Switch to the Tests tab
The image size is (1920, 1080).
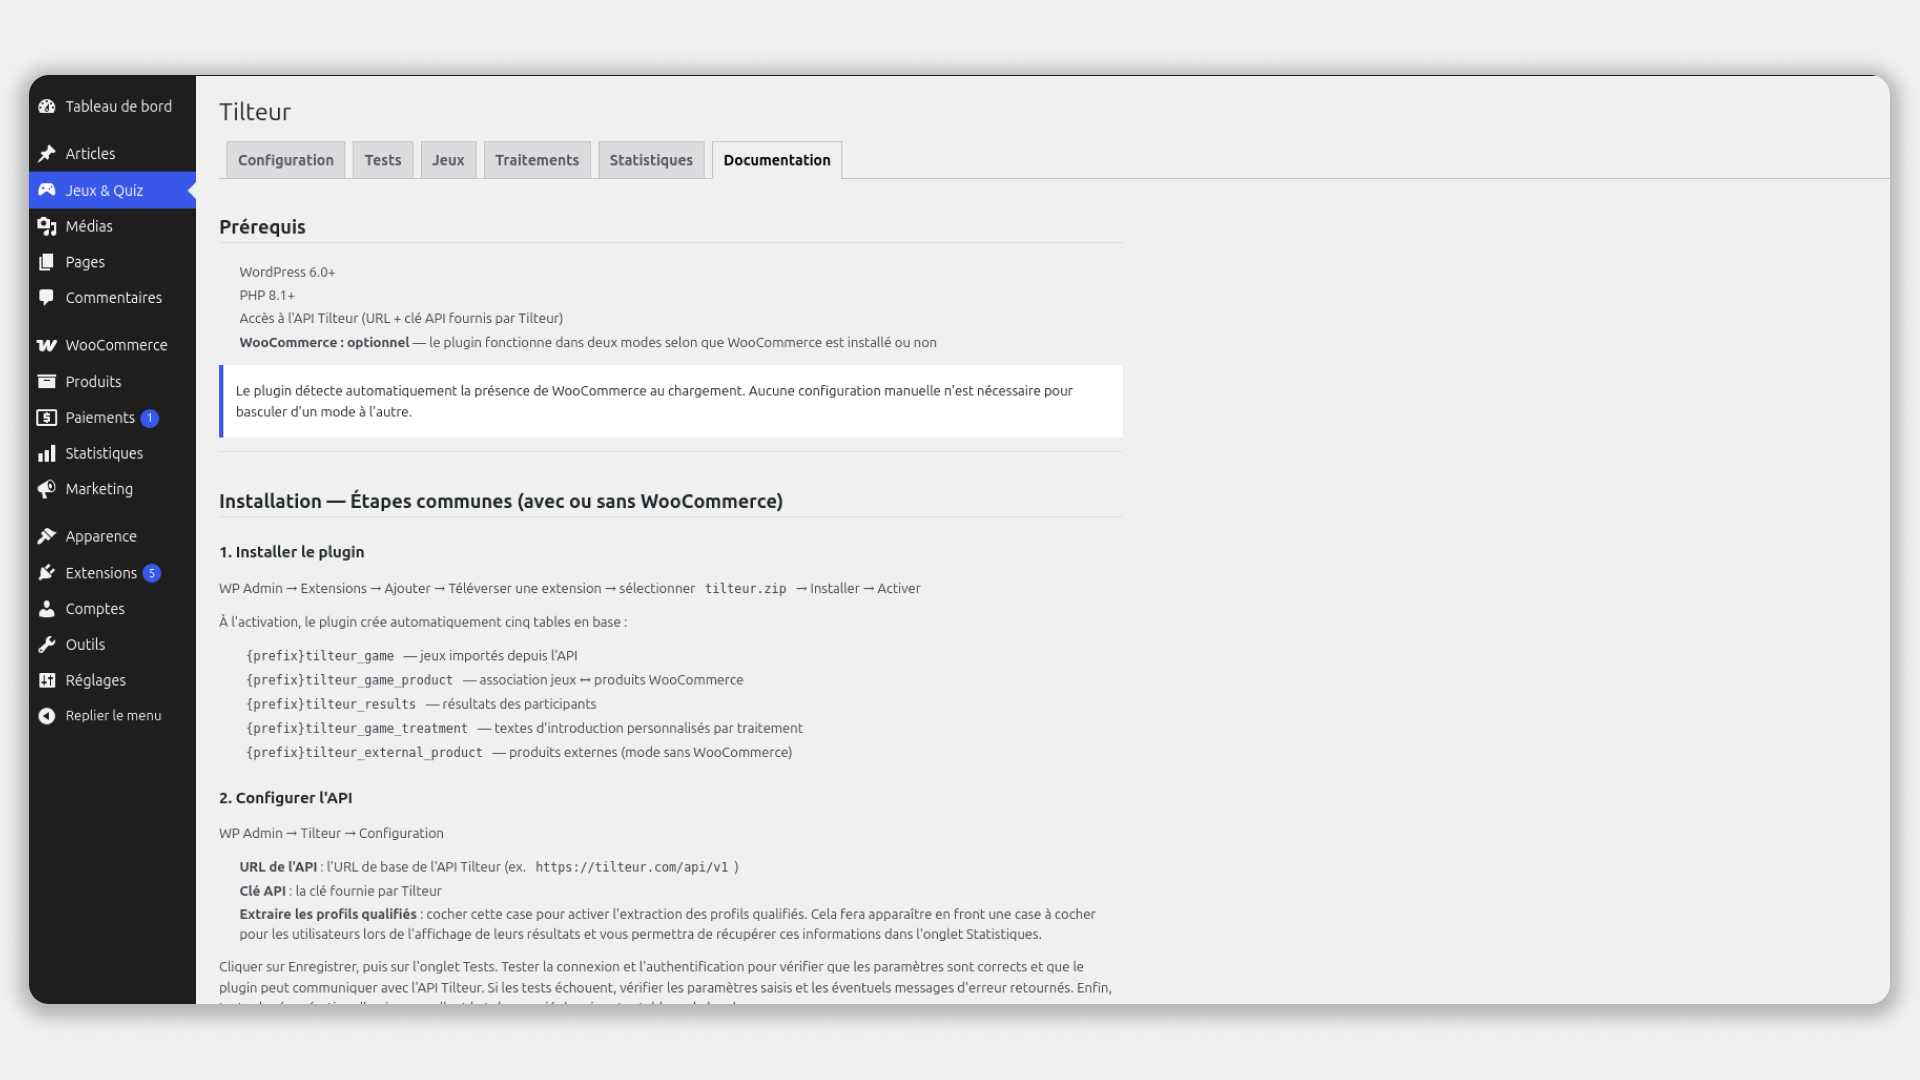tap(383, 160)
